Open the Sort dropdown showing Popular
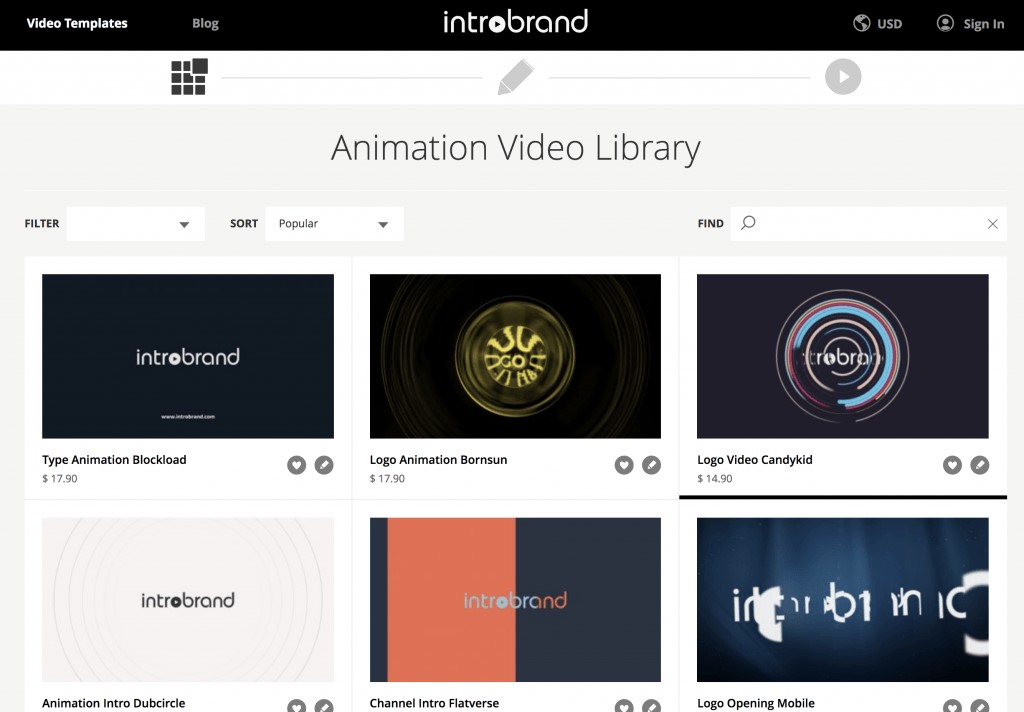This screenshot has width=1024, height=712. click(x=334, y=224)
